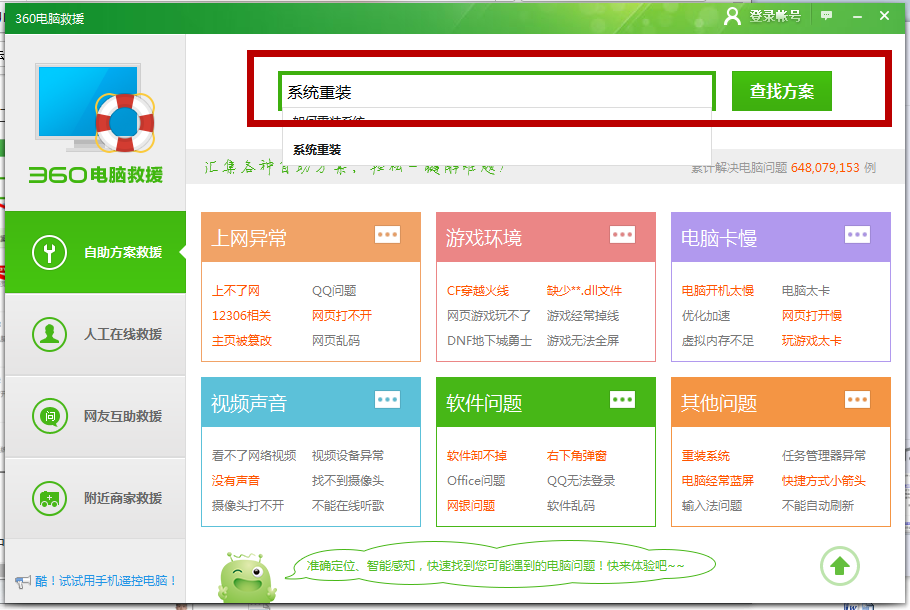Open the 没有声音 solution
This screenshot has width=910, height=610.
[x=236, y=481]
